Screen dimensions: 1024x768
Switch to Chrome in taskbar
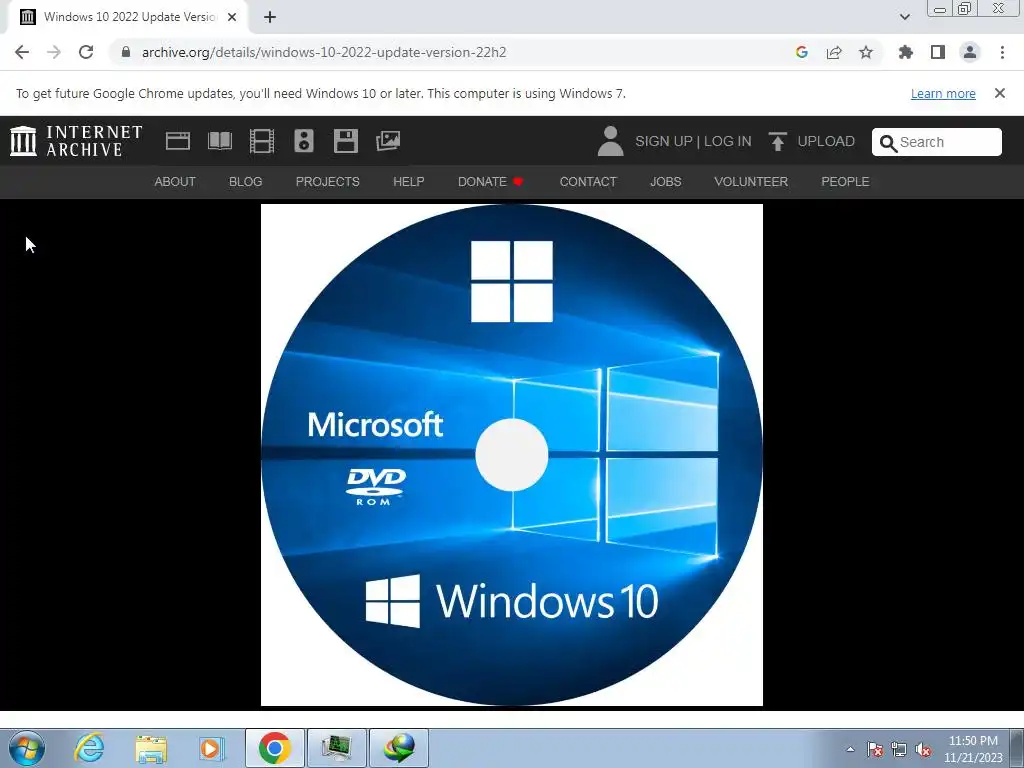274,748
